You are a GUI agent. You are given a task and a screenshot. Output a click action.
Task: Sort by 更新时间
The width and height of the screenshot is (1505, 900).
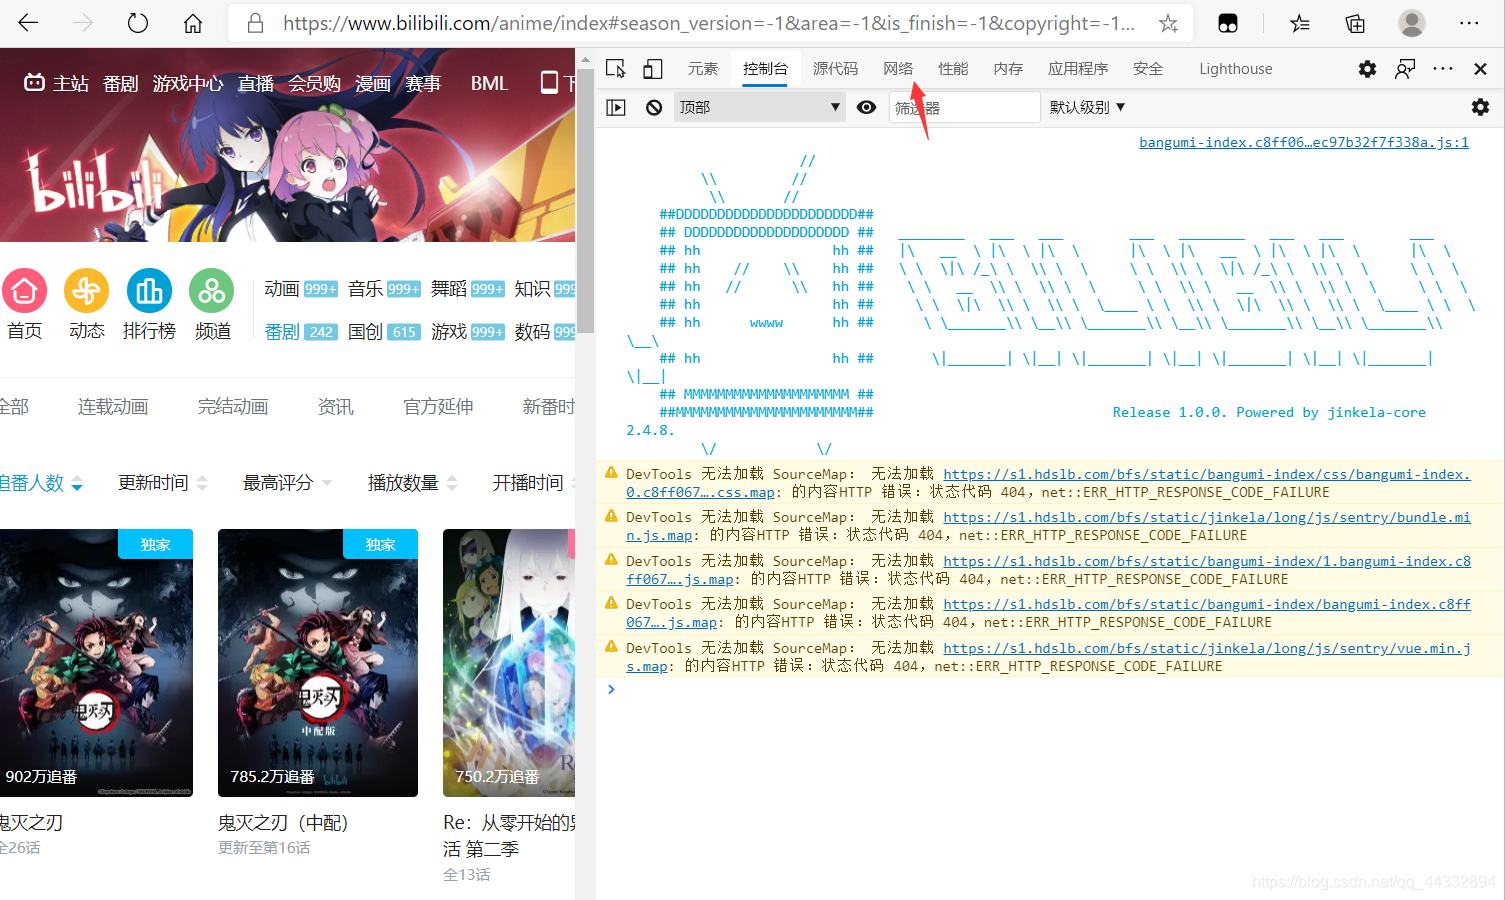click(x=163, y=483)
